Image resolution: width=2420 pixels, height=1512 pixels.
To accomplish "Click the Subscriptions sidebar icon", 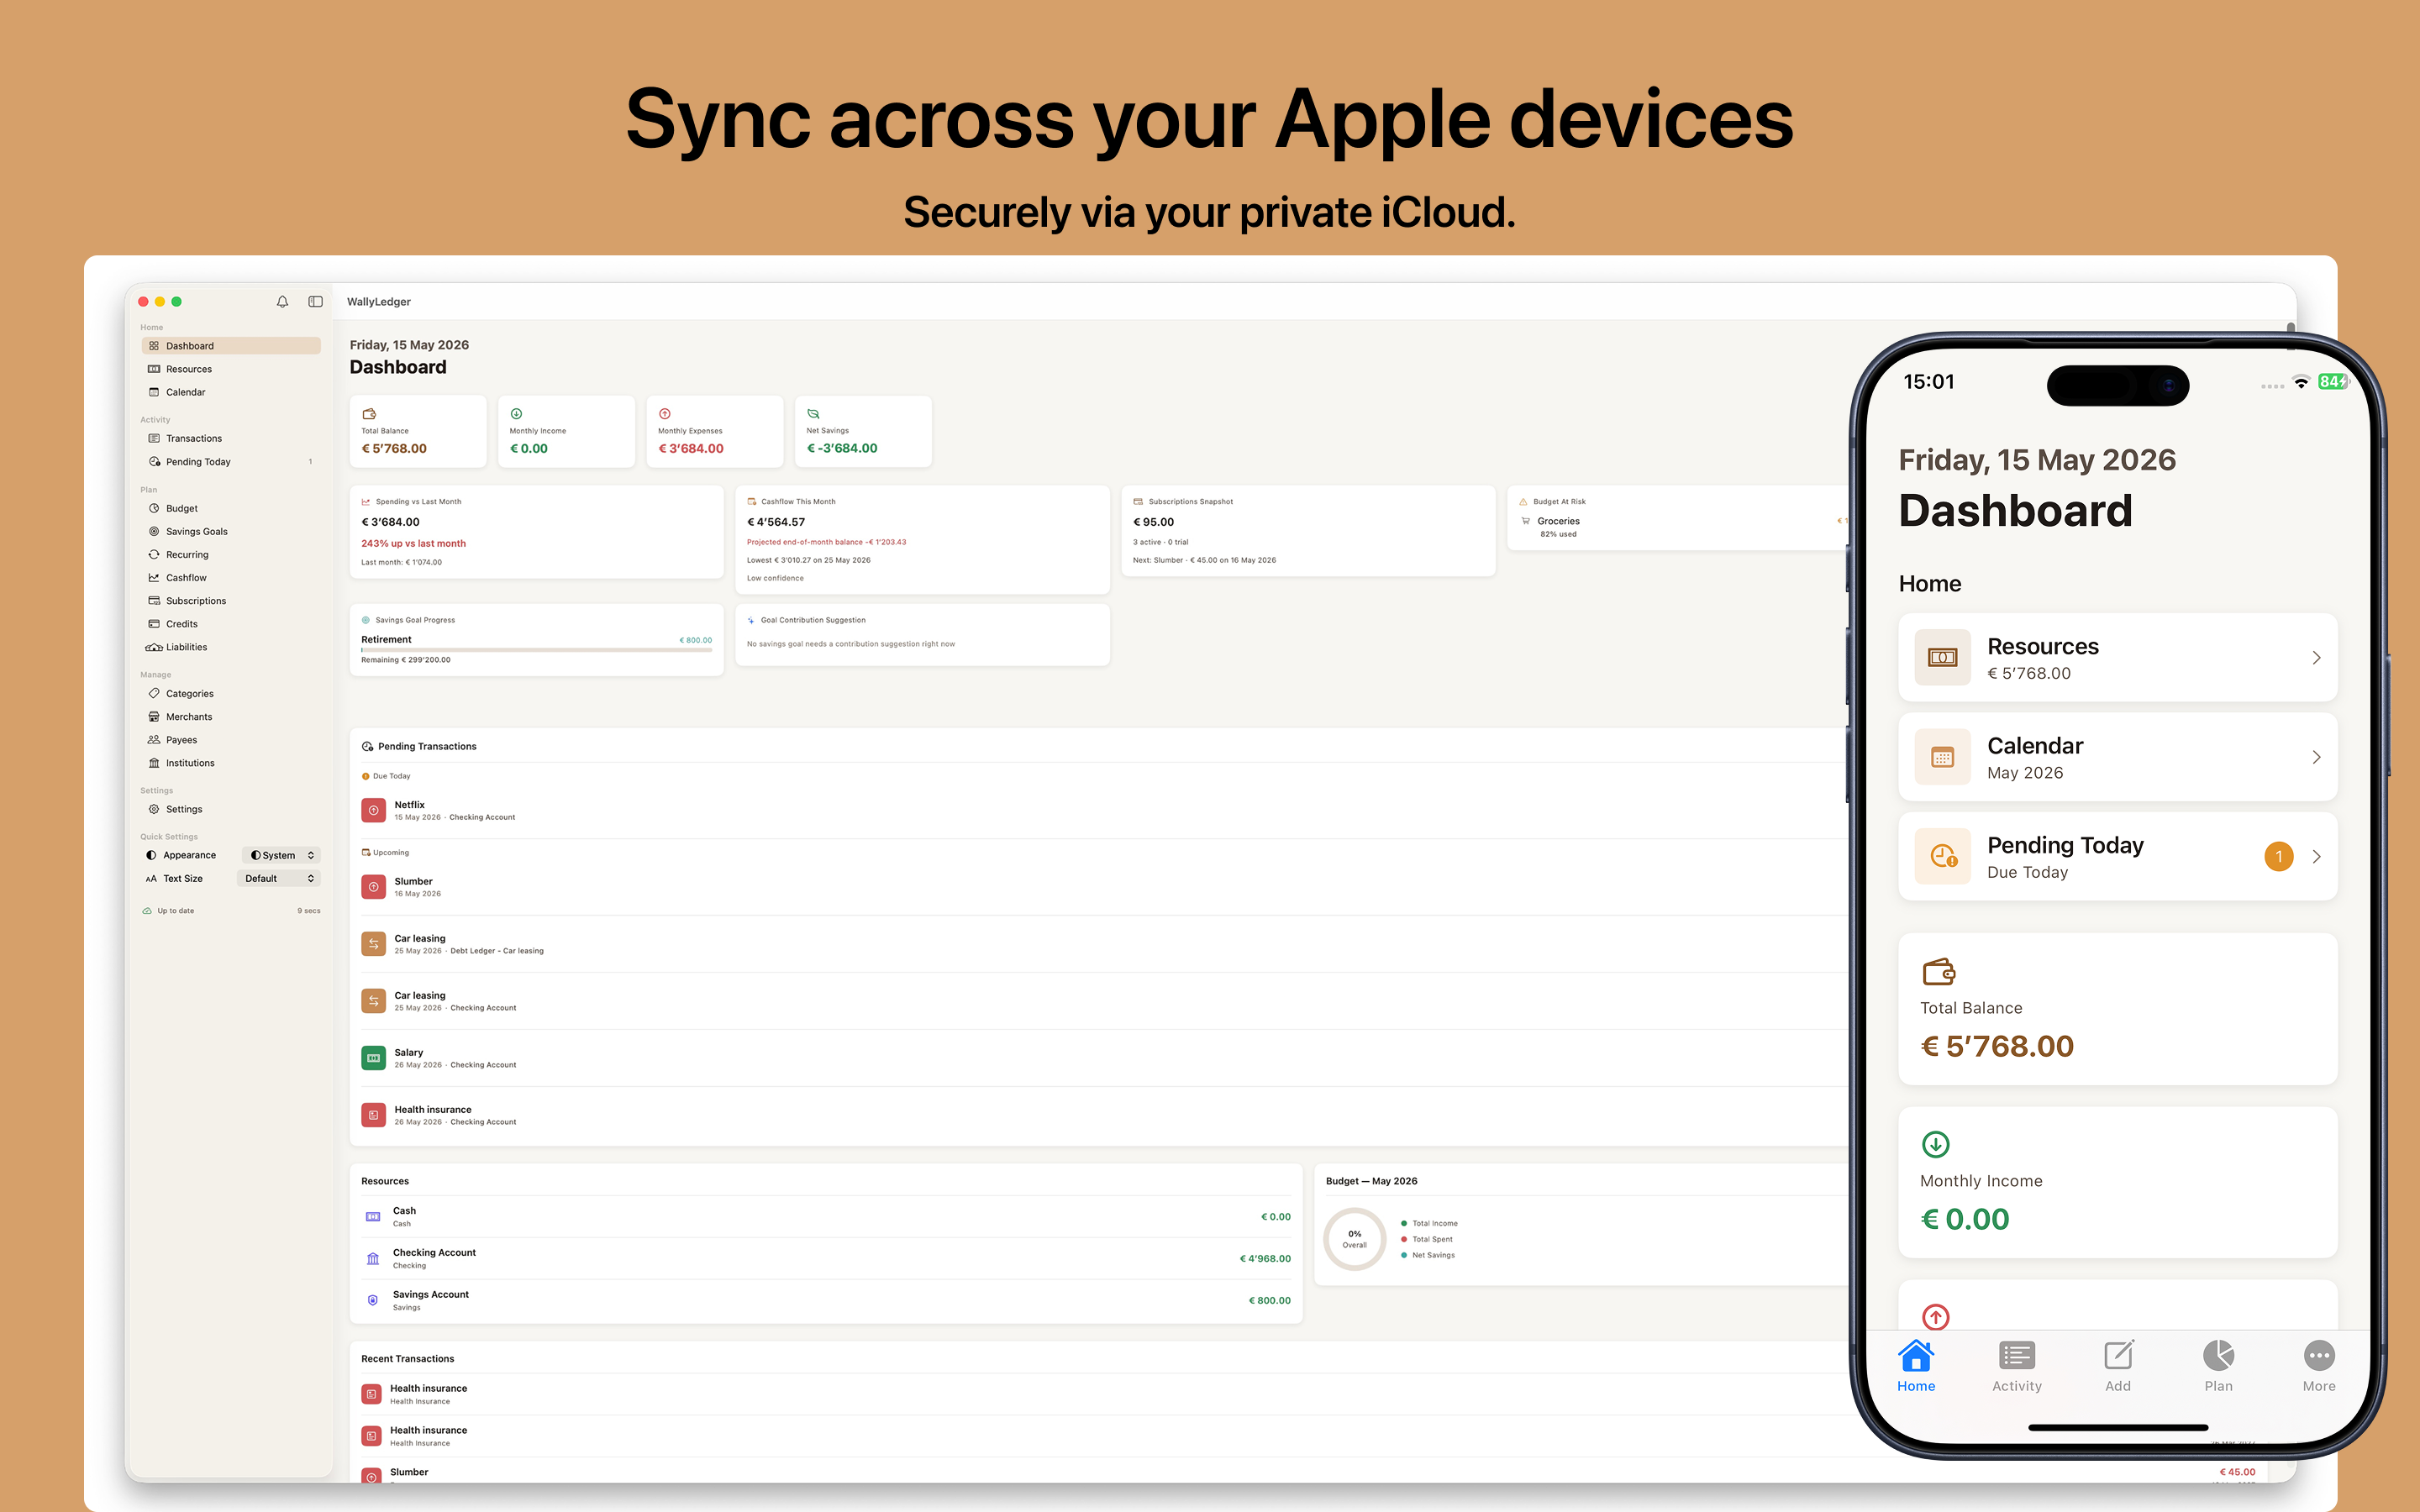I will [x=154, y=600].
